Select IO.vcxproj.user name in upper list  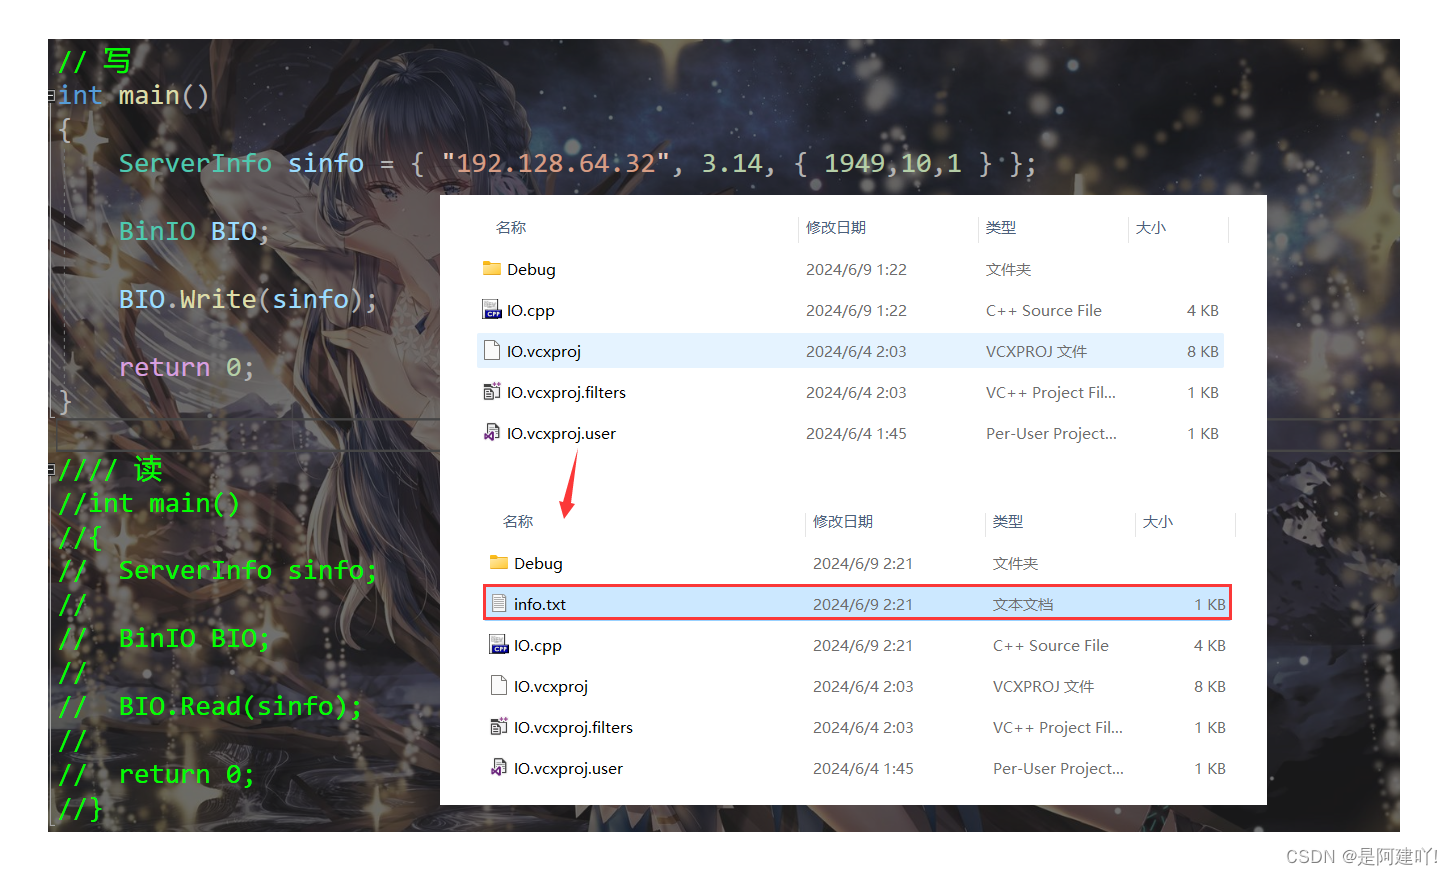561,434
